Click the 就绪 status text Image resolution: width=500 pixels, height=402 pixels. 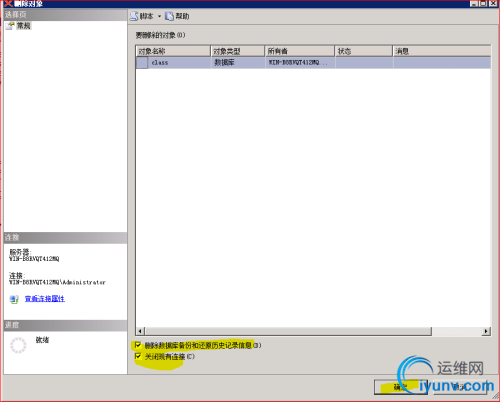42,340
